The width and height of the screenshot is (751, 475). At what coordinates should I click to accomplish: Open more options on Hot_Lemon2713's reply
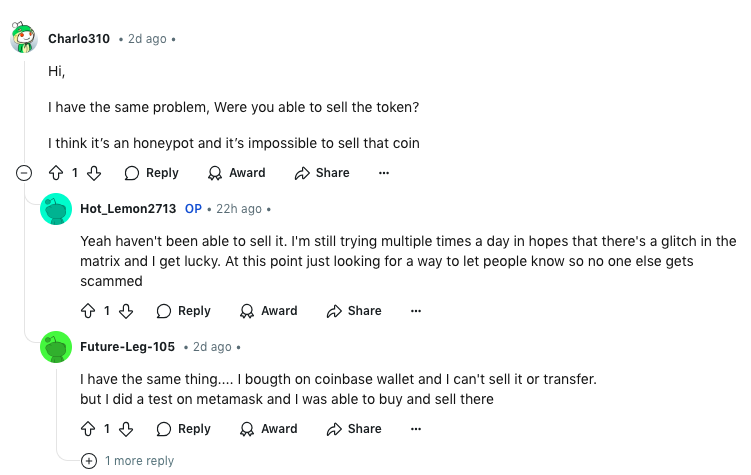pos(416,311)
